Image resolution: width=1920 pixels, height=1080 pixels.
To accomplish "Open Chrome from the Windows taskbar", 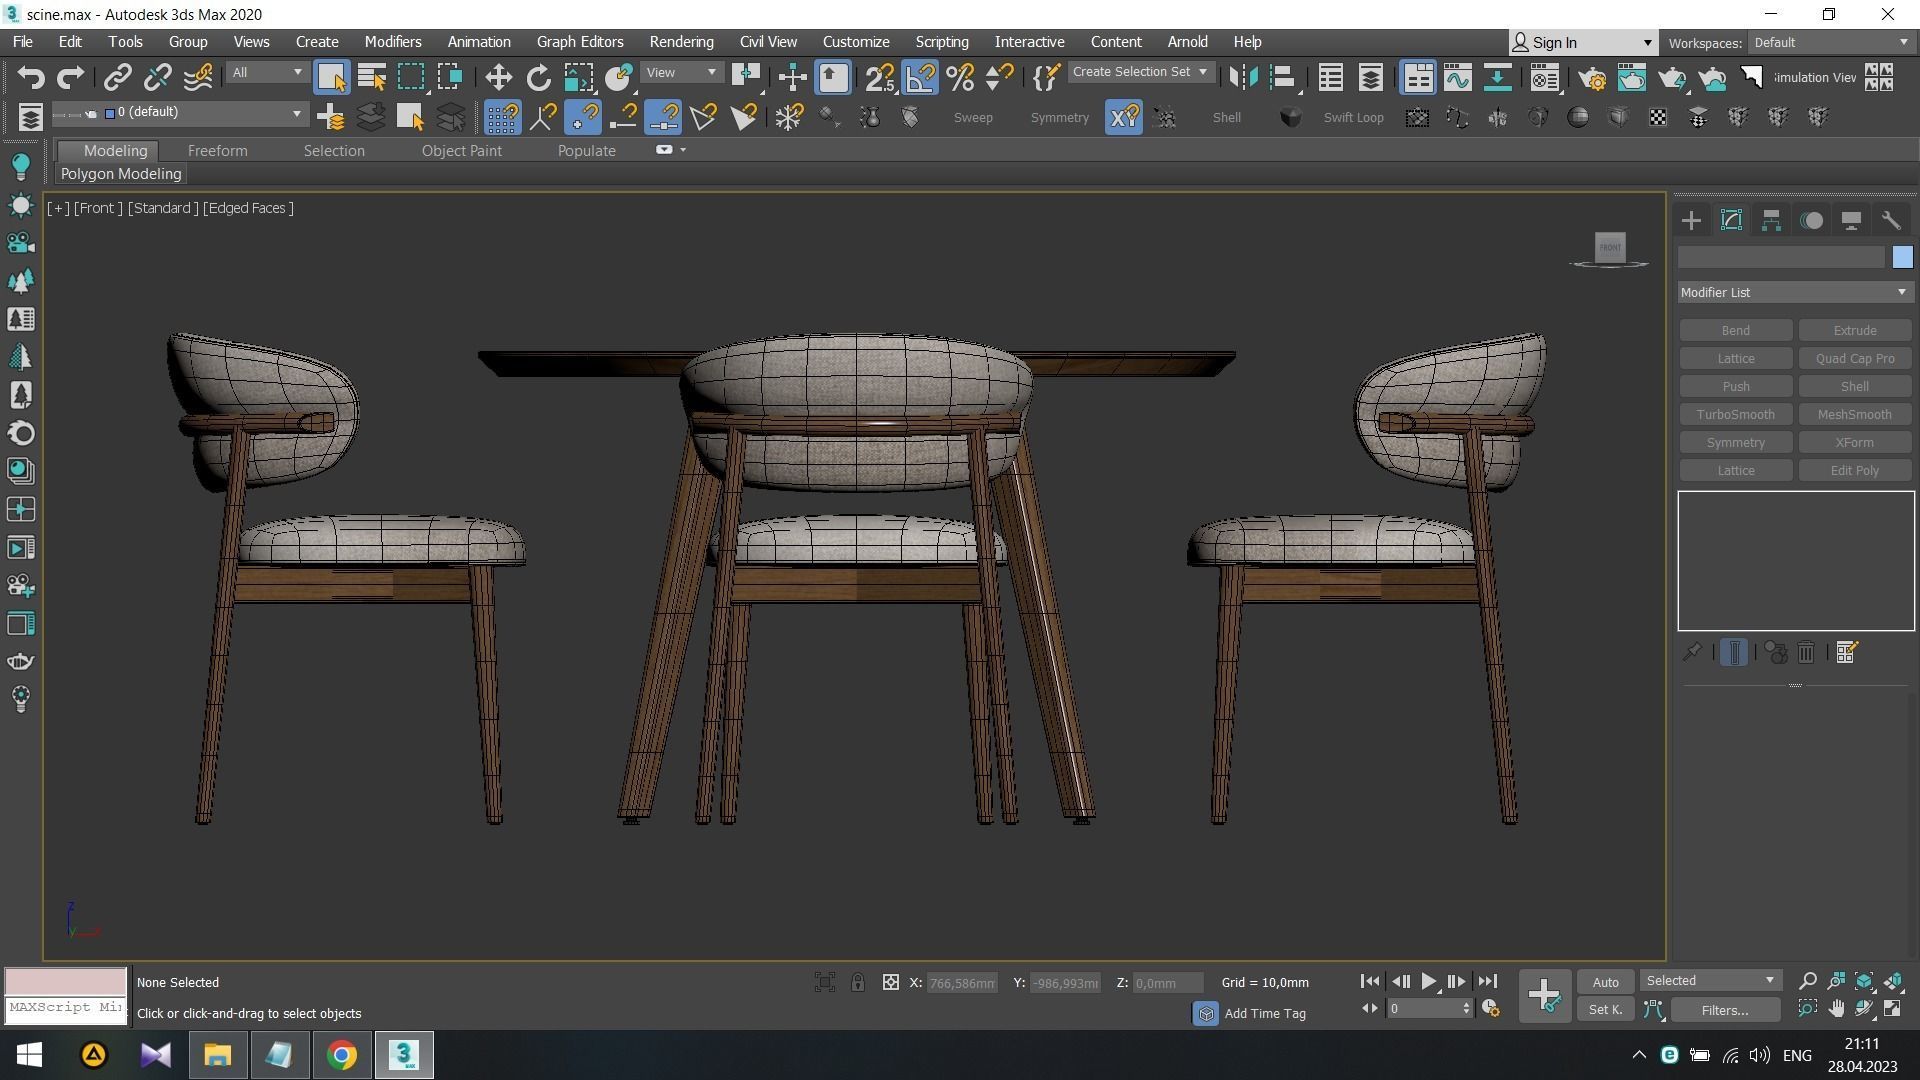I will click(341, 1055).
